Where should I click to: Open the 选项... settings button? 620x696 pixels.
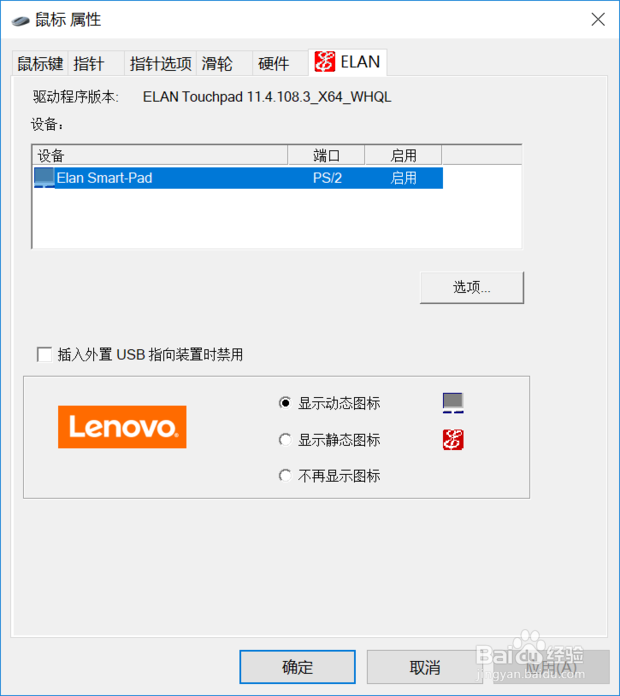[472, 288]
